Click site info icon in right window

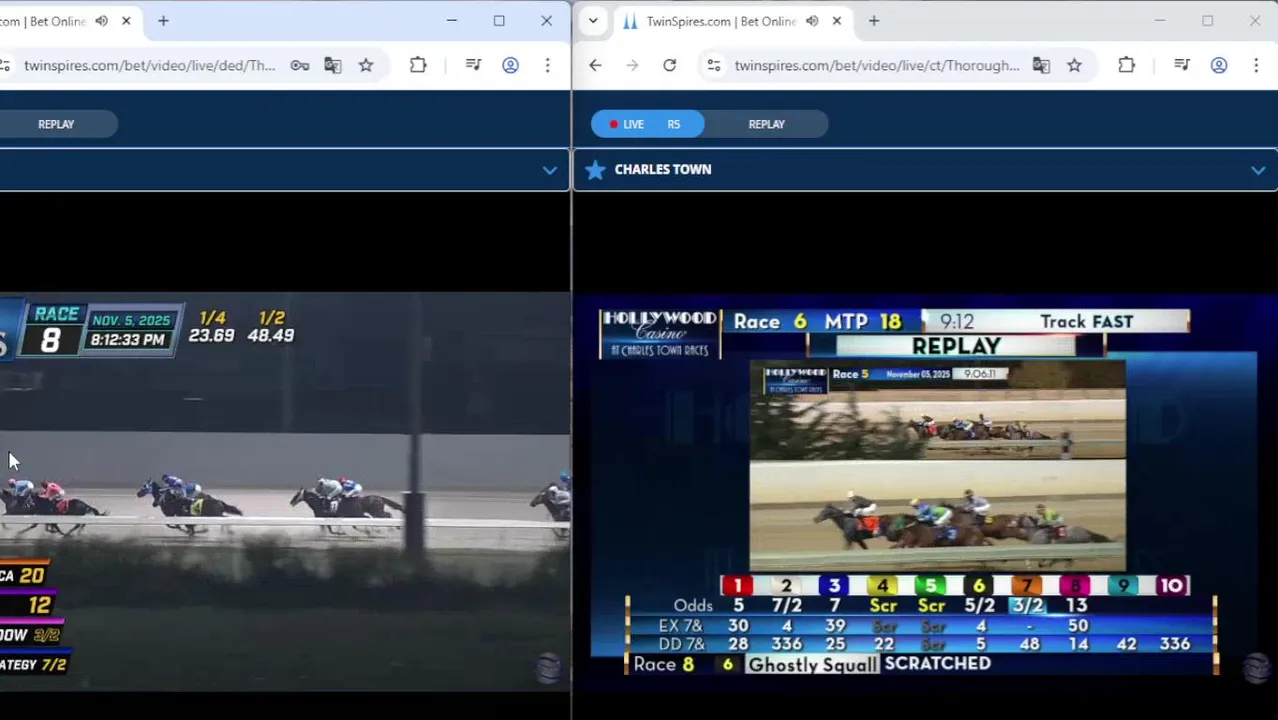[x=713, y=65]
